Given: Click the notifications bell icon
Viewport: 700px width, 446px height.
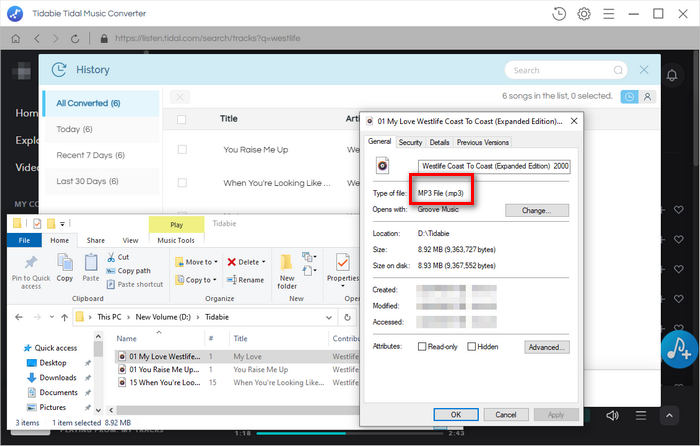Looking at the screenshot, I should pyautogui.click(x=672, y=75).
